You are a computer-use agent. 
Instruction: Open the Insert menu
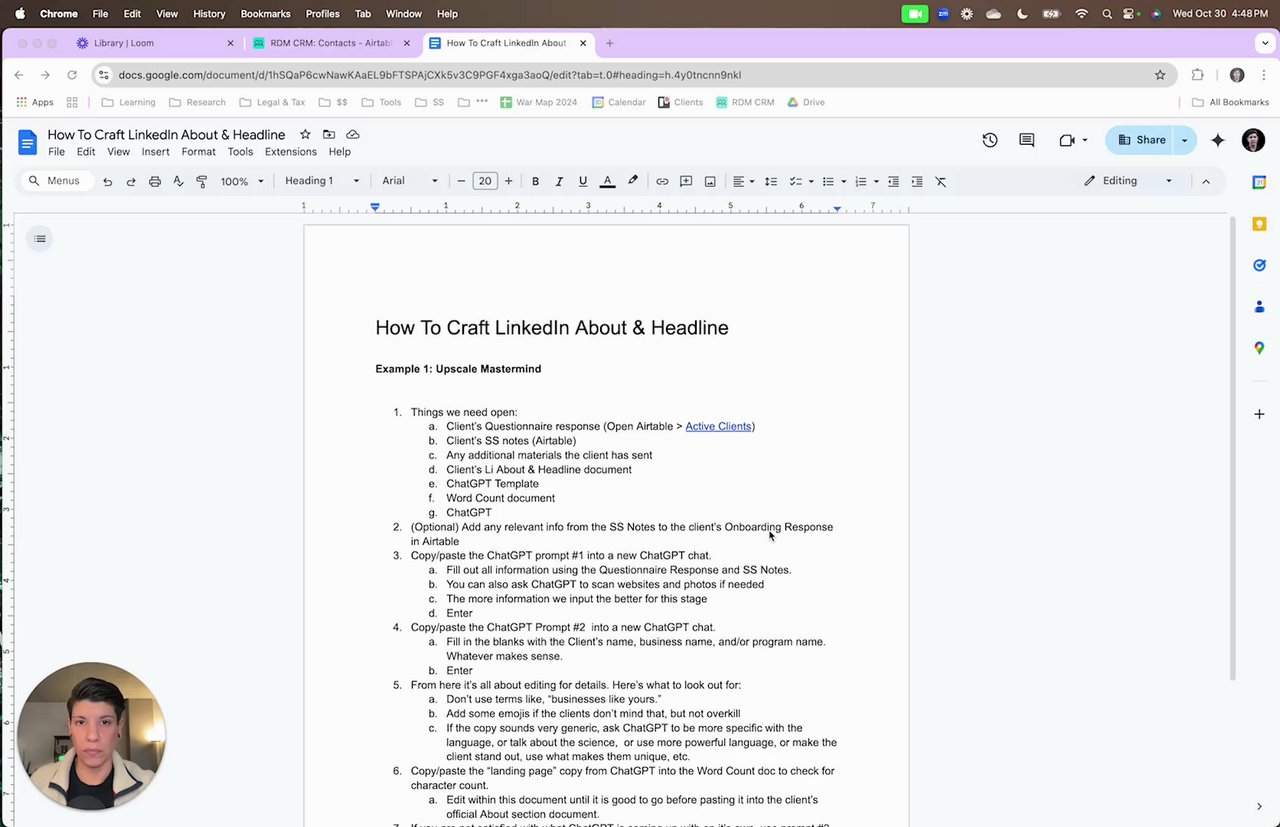155,152
